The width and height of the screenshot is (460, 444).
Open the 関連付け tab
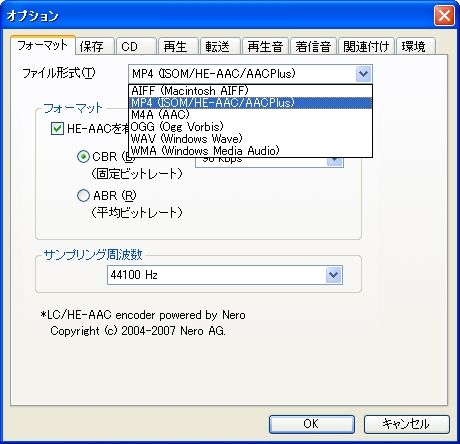(366, 46)
